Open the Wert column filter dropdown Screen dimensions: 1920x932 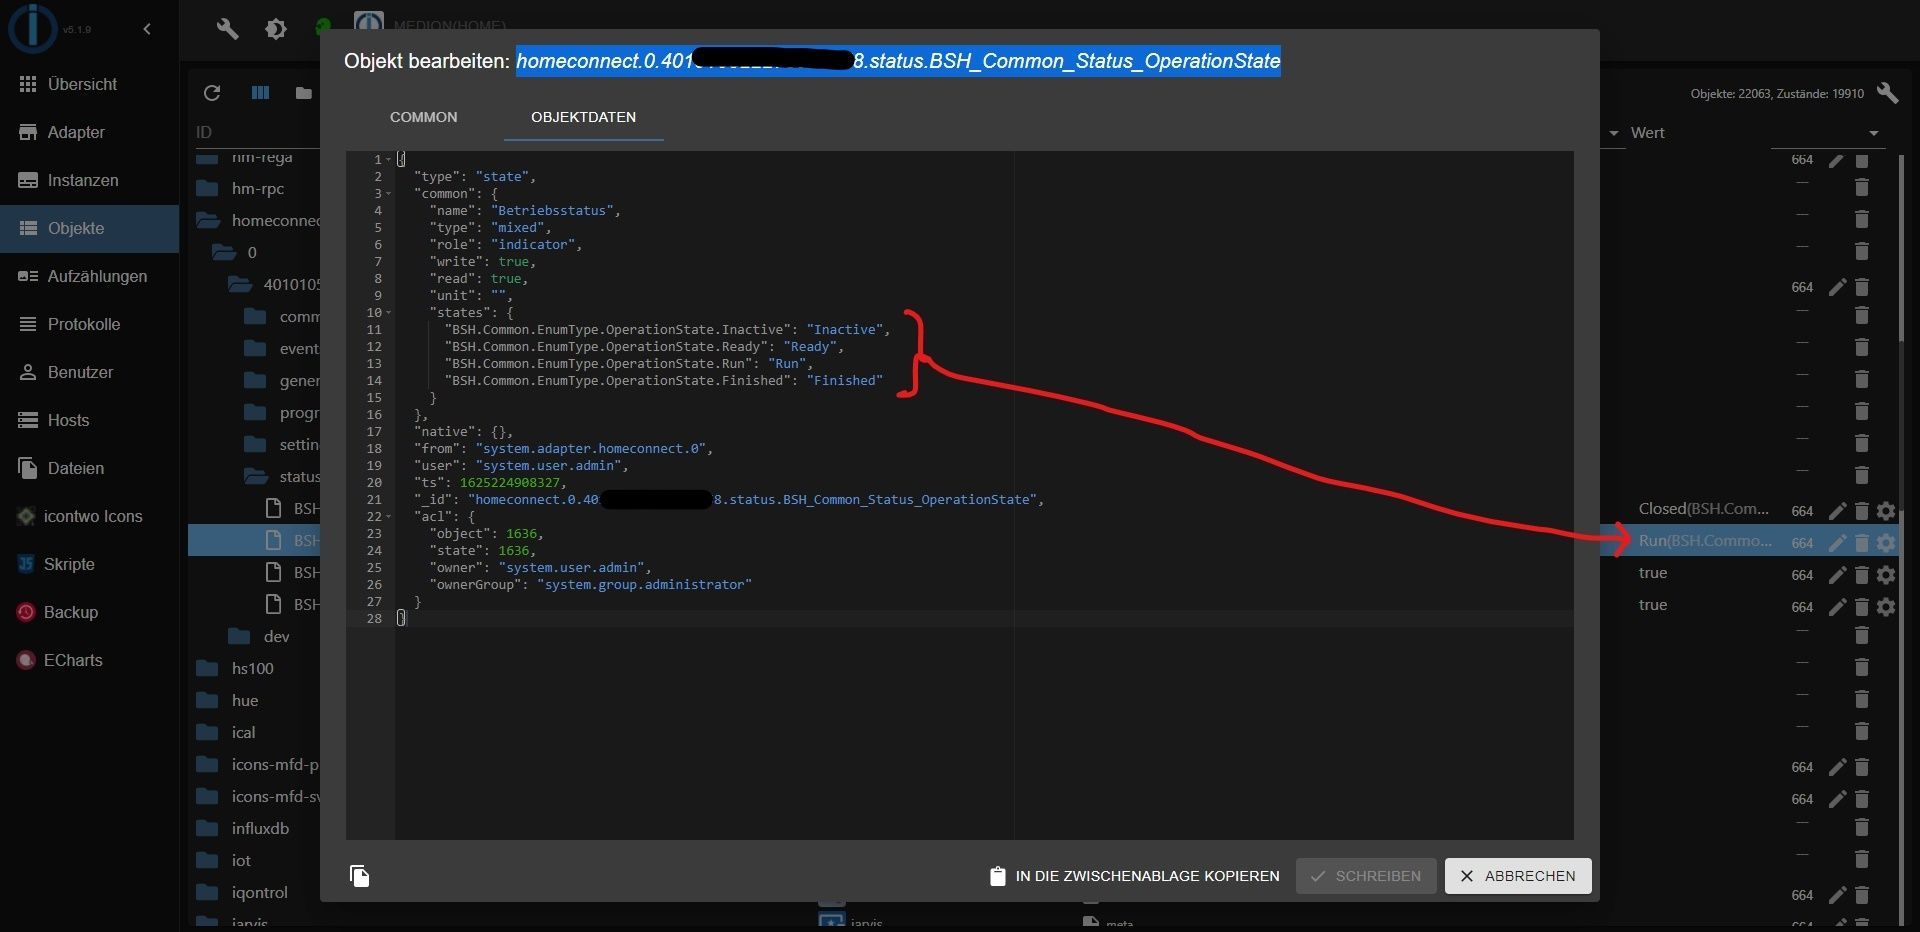click(x=1874, y=133)
